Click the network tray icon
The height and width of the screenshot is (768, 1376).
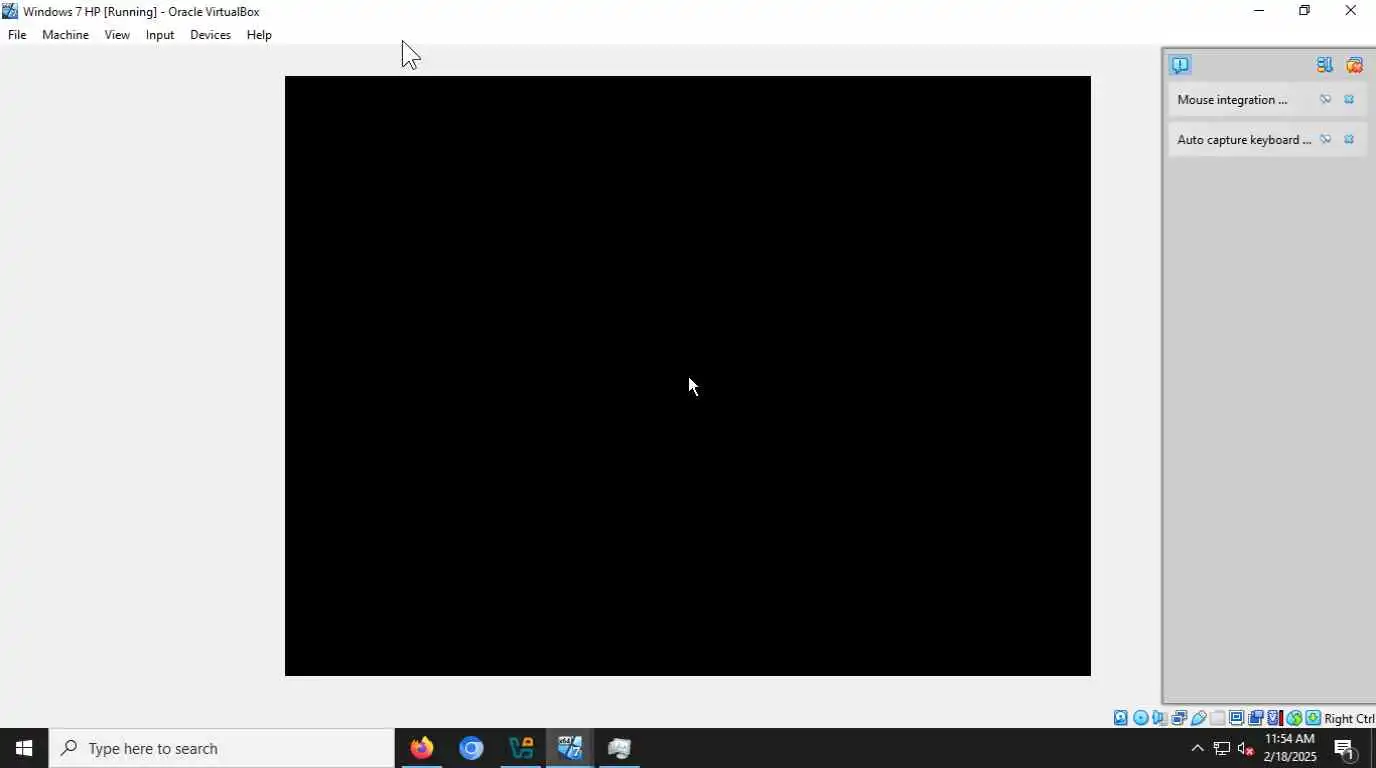coord(1222,748)
